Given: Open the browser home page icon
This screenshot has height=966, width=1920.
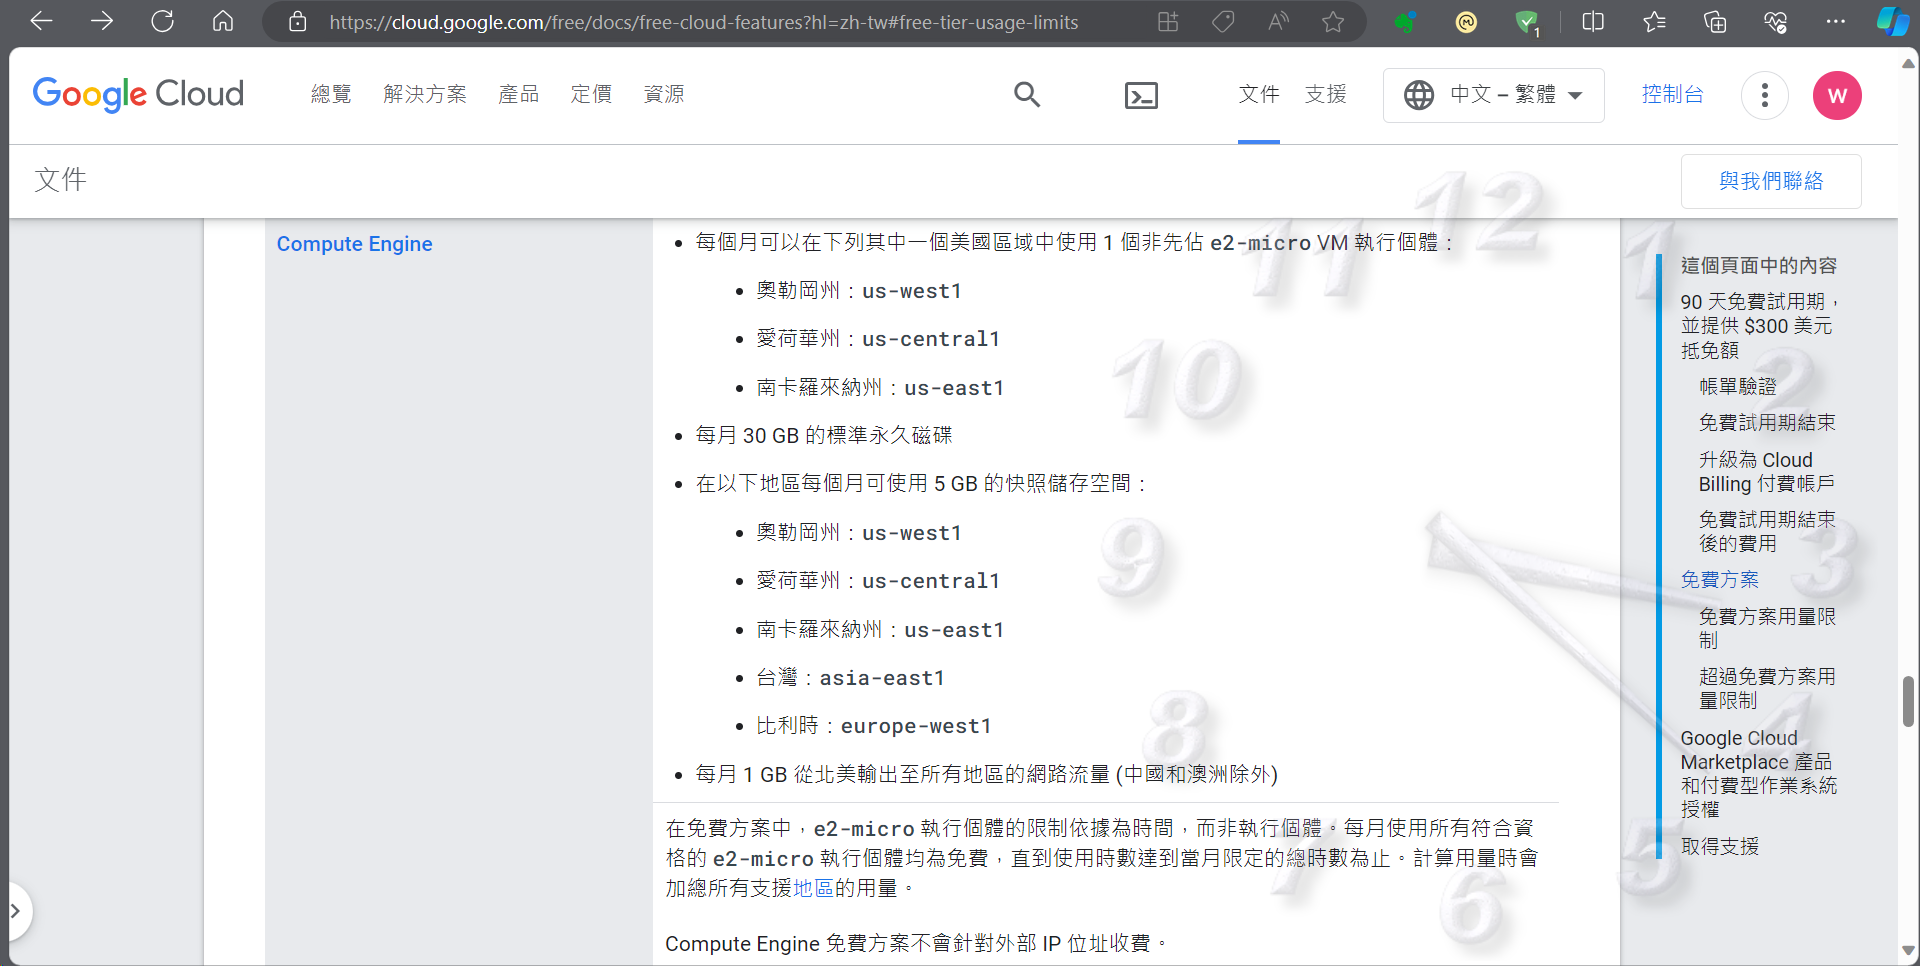Looking at the screenshot, I should (223, 21).
